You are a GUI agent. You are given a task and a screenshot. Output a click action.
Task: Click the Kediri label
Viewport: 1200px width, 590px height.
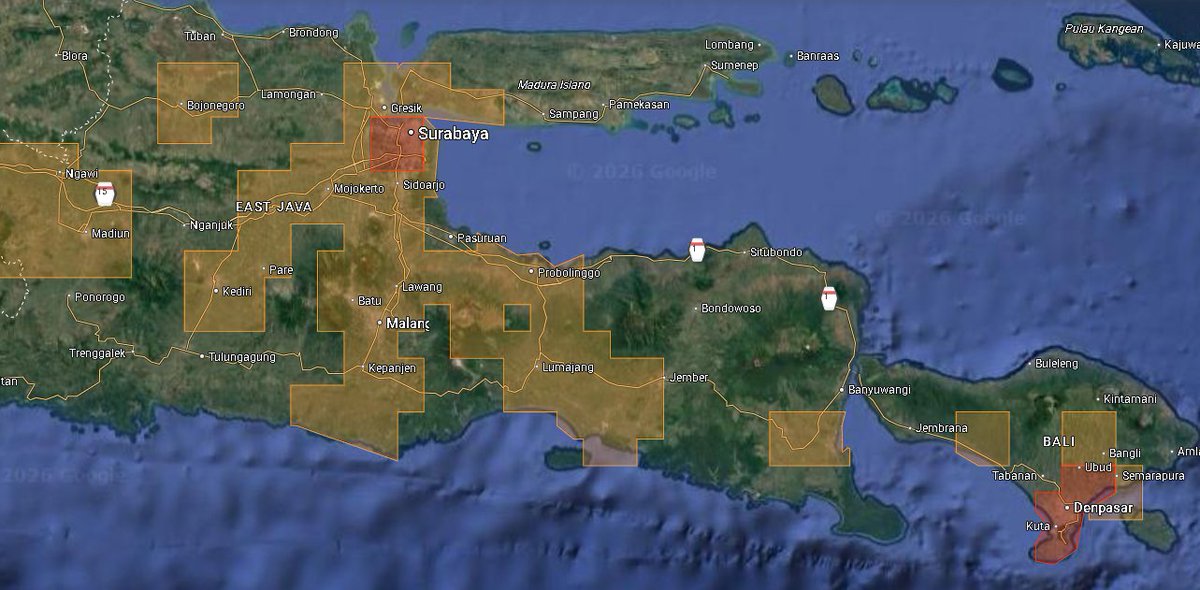coord(237,291)
